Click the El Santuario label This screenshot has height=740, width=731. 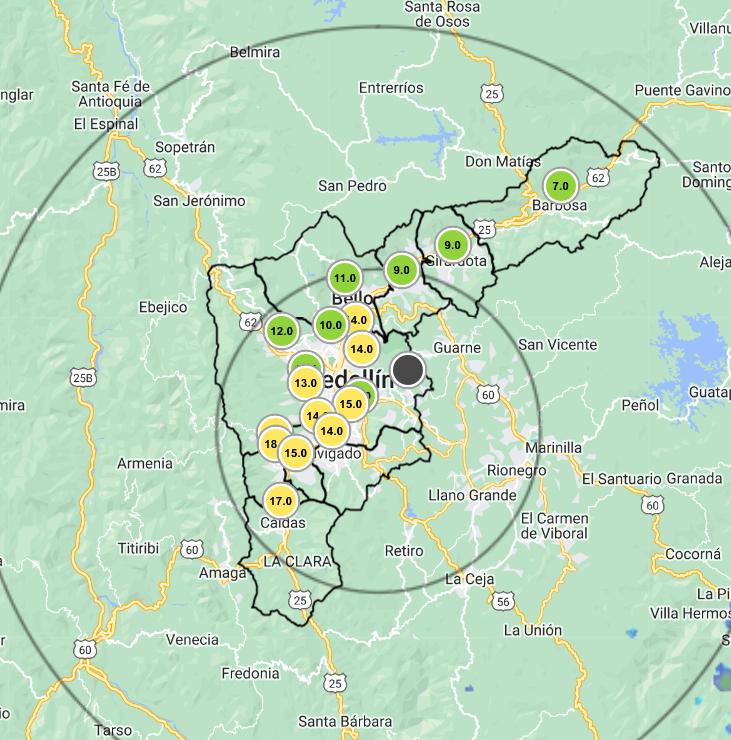[x=621, y=479]
